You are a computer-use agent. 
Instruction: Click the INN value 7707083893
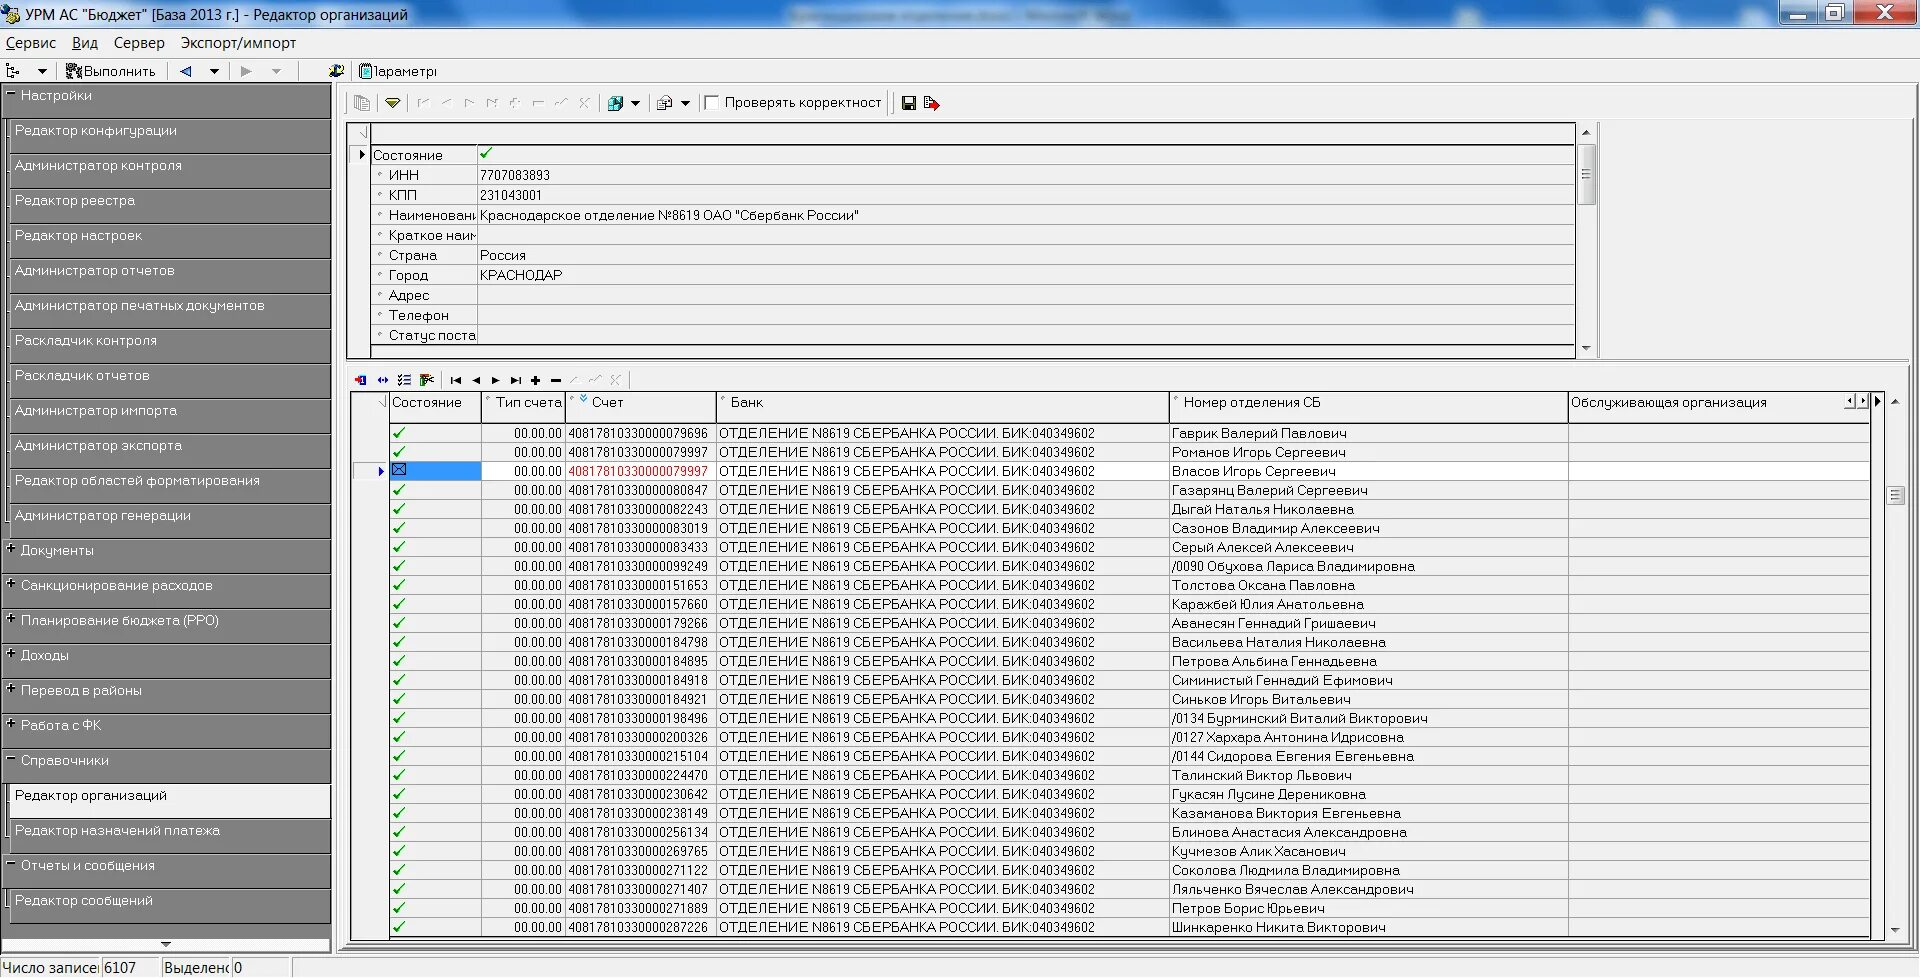[515, 175]
